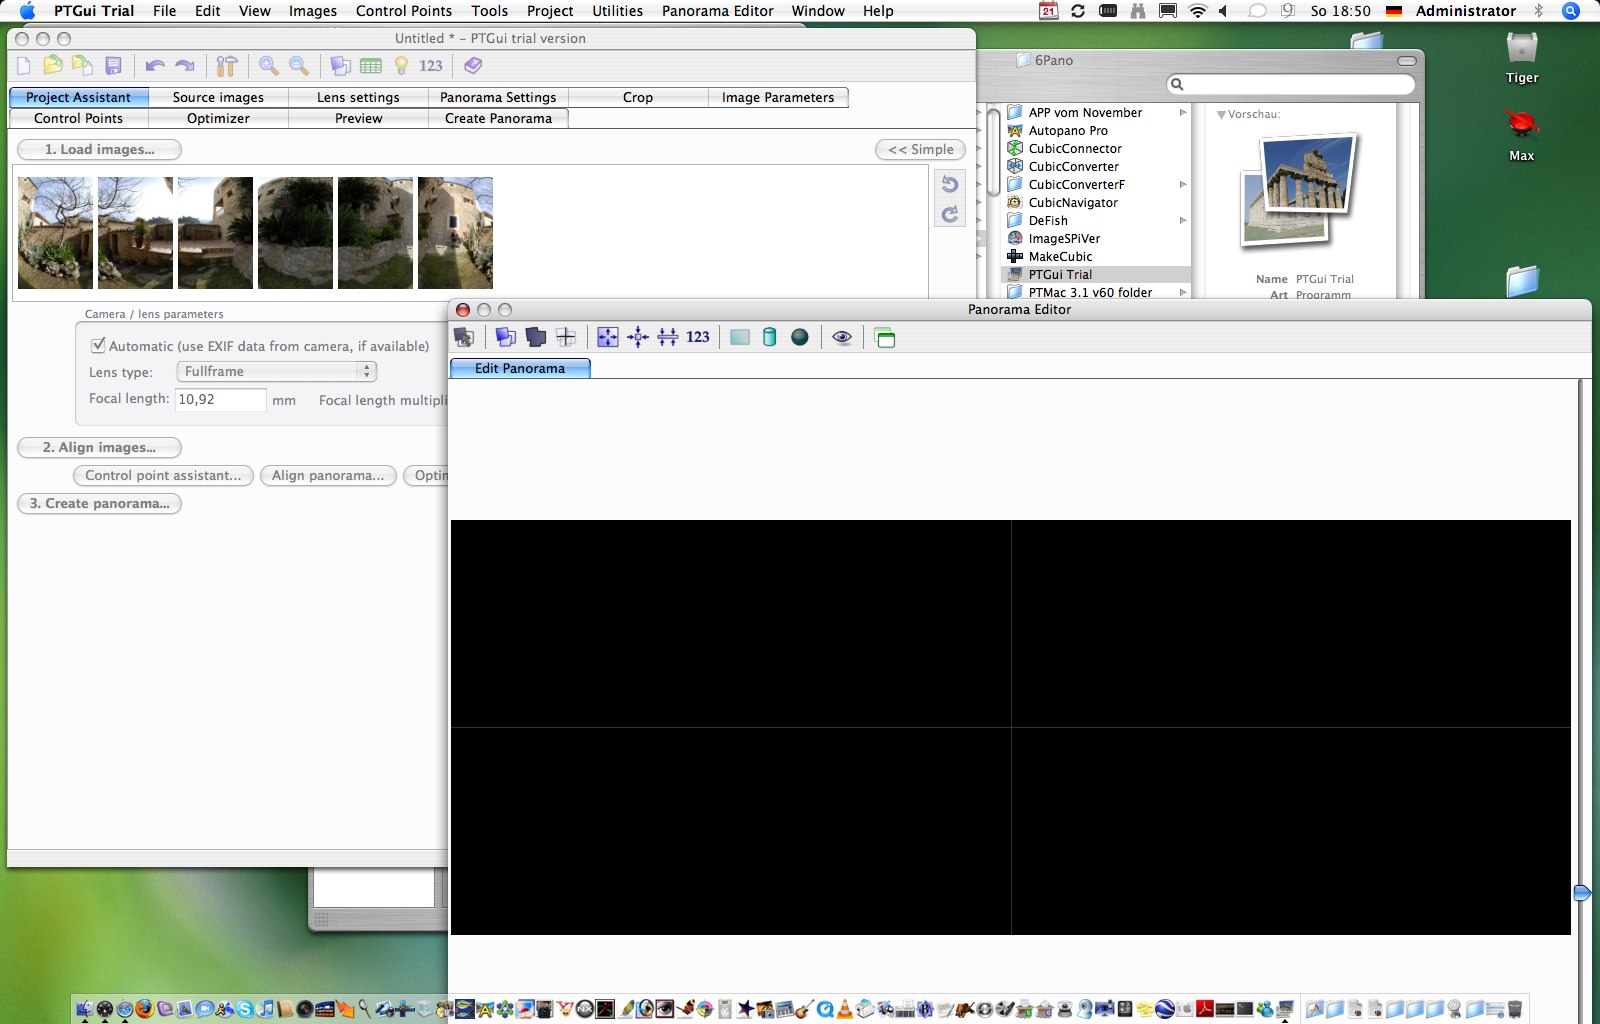Click the rotate clockwise icon beside thumbnails
Image resolution: width=1600 pixels, height=1024 pixels.
(949, 214)
